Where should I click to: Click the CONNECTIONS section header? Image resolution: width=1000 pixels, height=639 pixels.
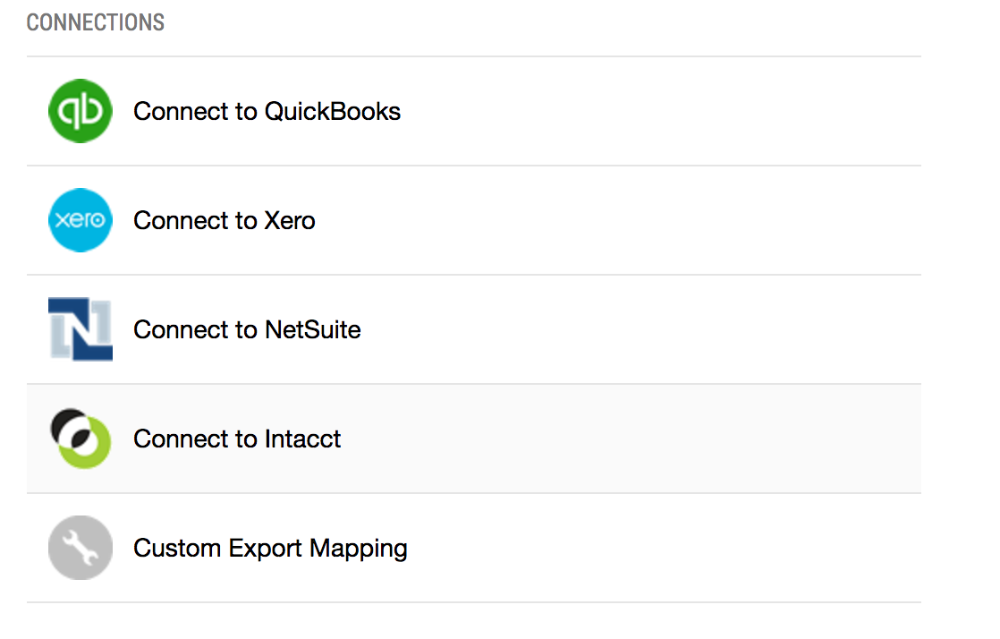95,22
